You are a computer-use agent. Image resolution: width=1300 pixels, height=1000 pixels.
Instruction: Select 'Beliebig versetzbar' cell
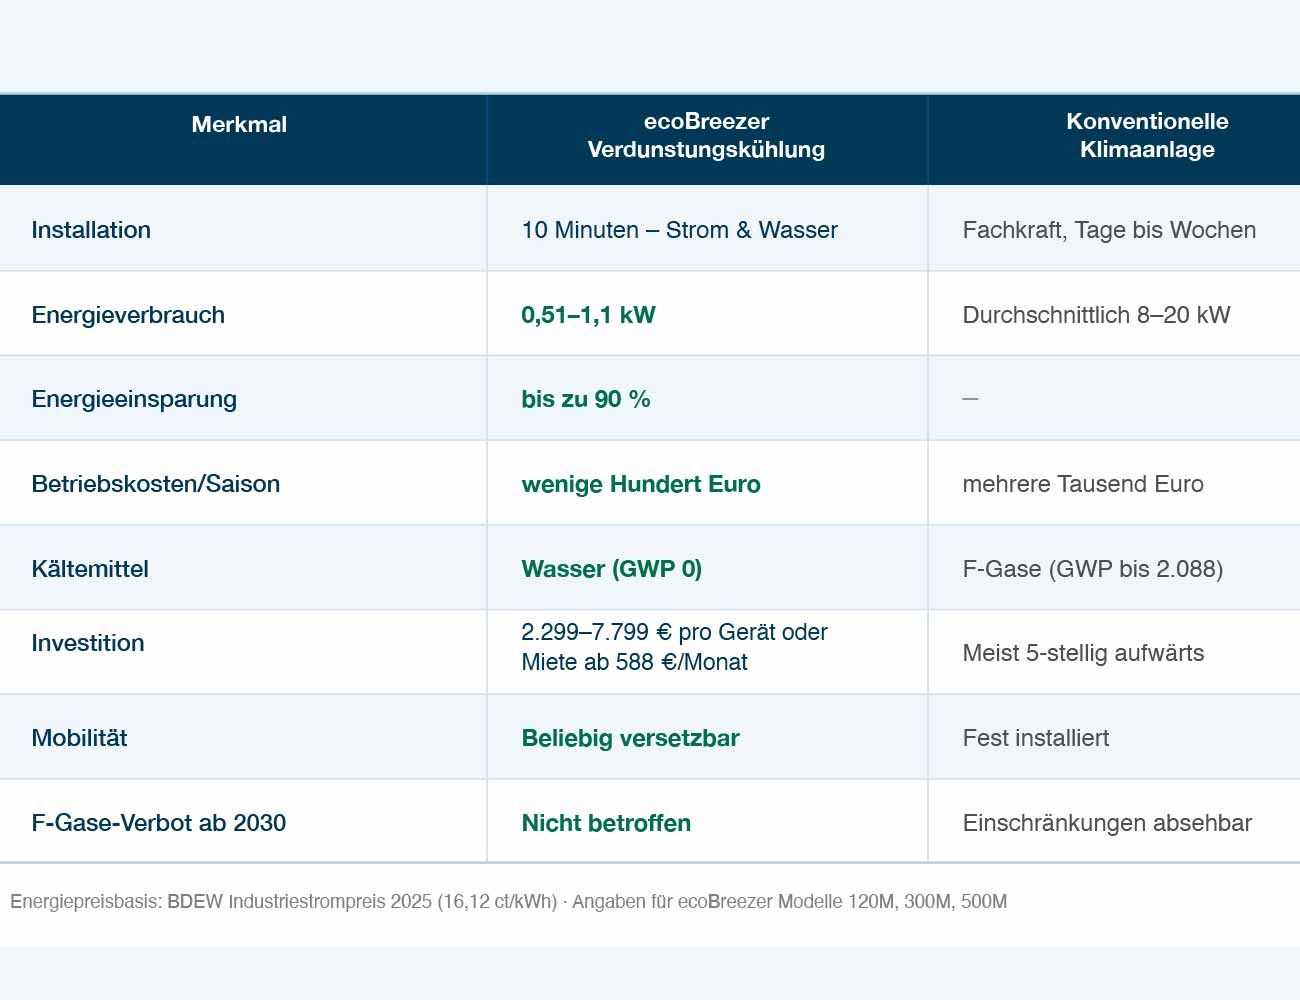point(630,738)
